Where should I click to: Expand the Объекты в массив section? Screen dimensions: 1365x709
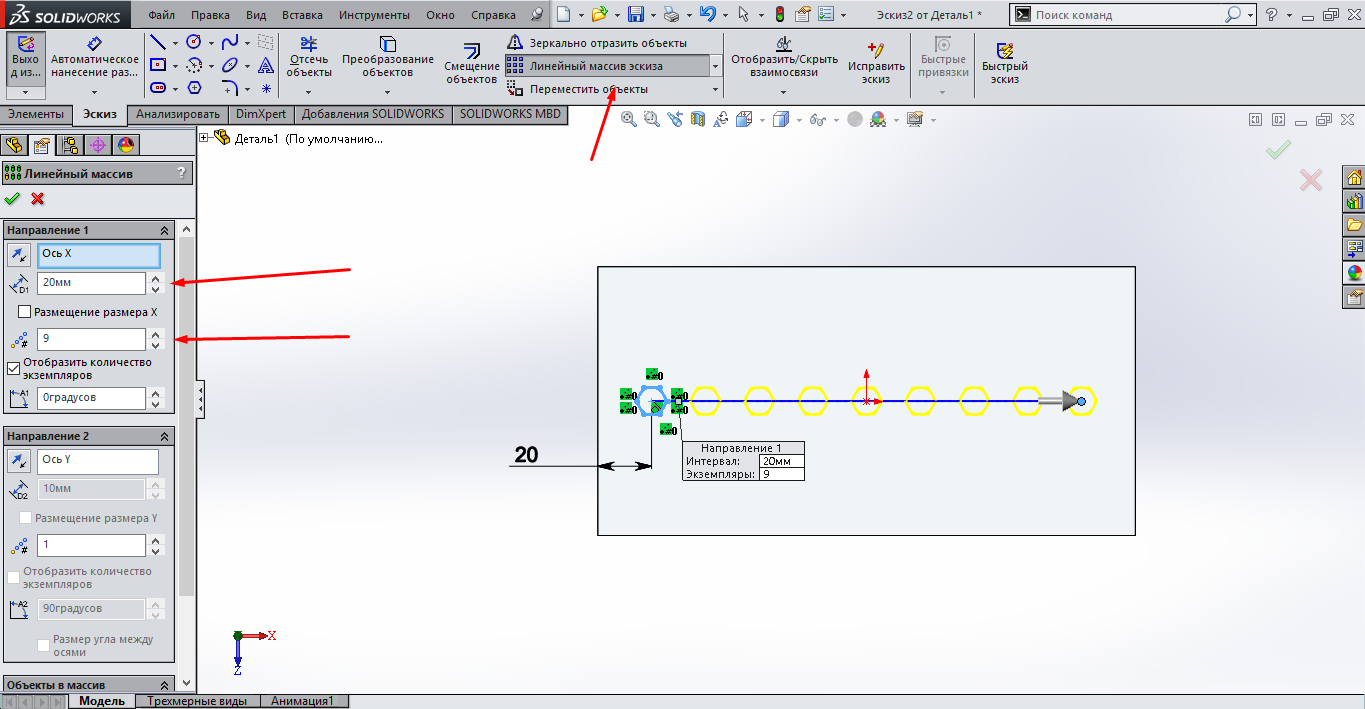point(165,685)
